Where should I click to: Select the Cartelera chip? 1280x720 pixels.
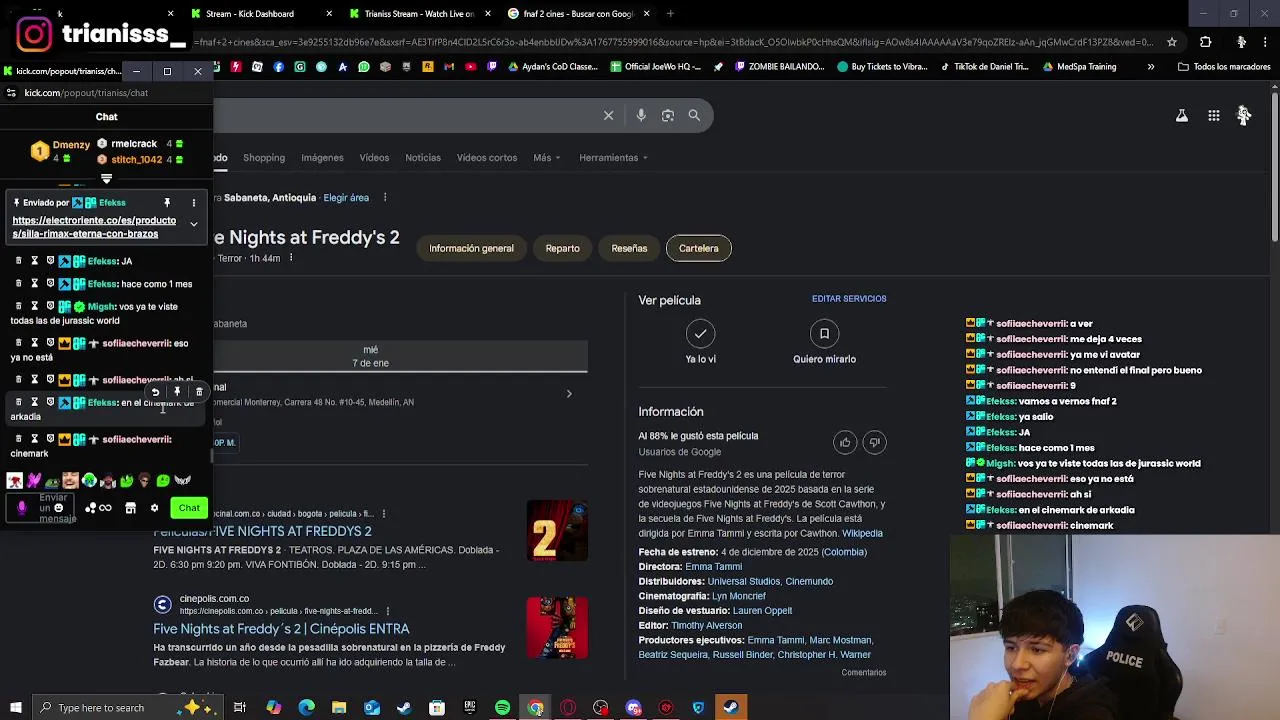699,248
